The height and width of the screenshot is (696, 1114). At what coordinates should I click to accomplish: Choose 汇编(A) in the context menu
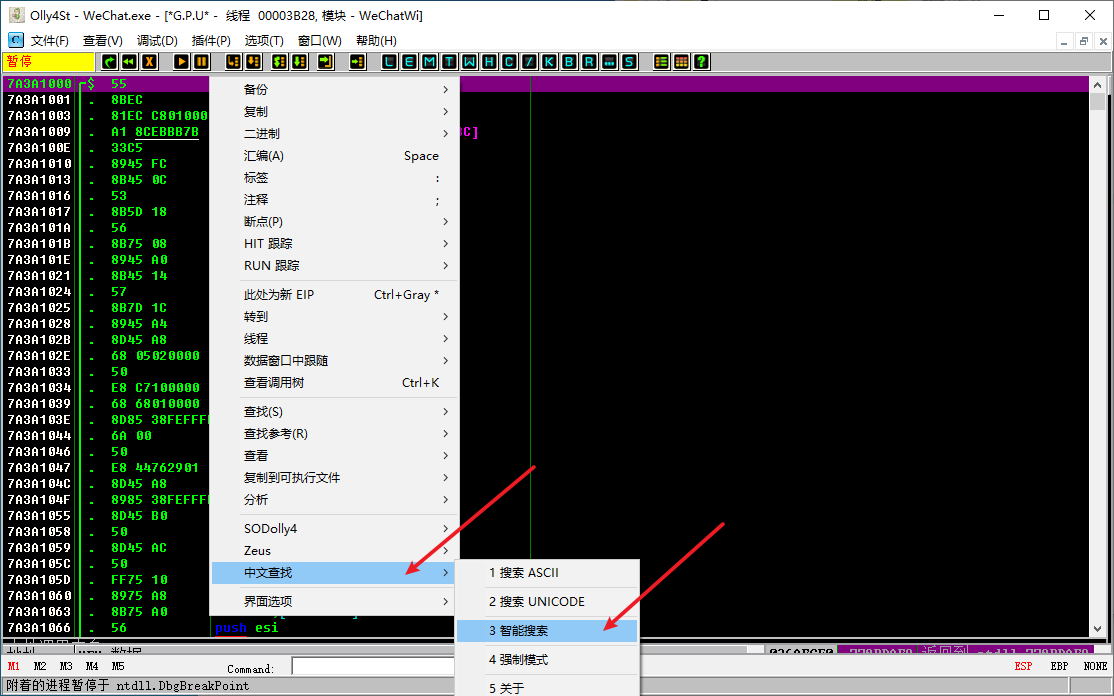pos(333,156)
